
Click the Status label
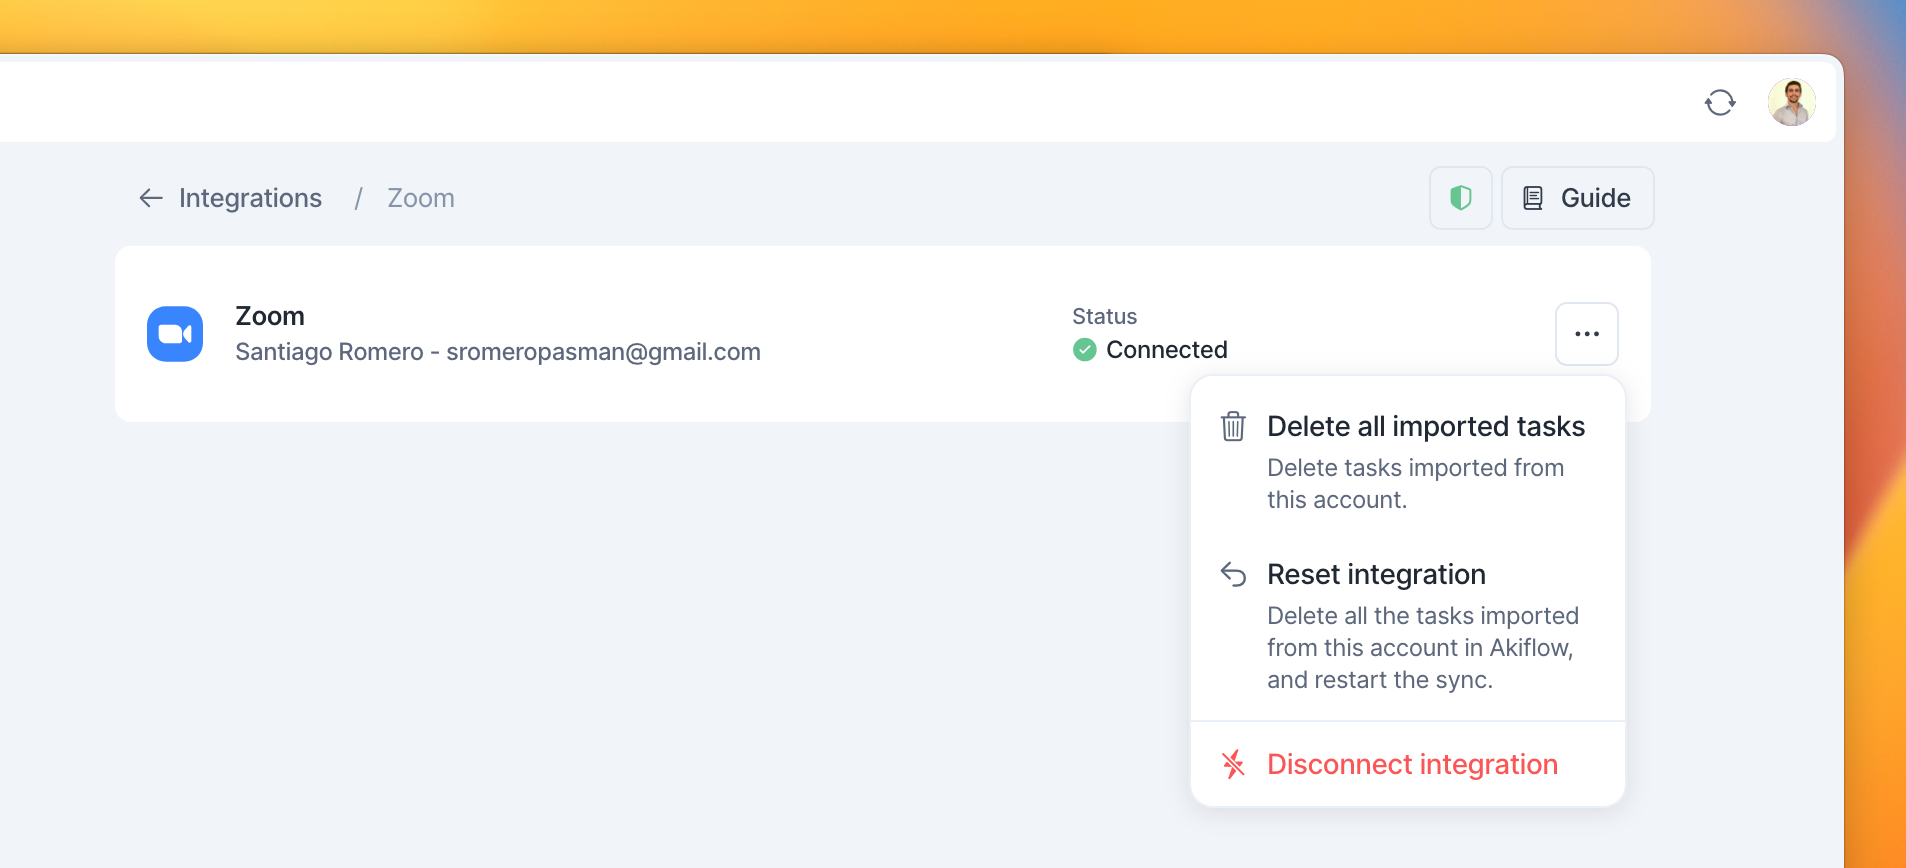pos(1105,316)
